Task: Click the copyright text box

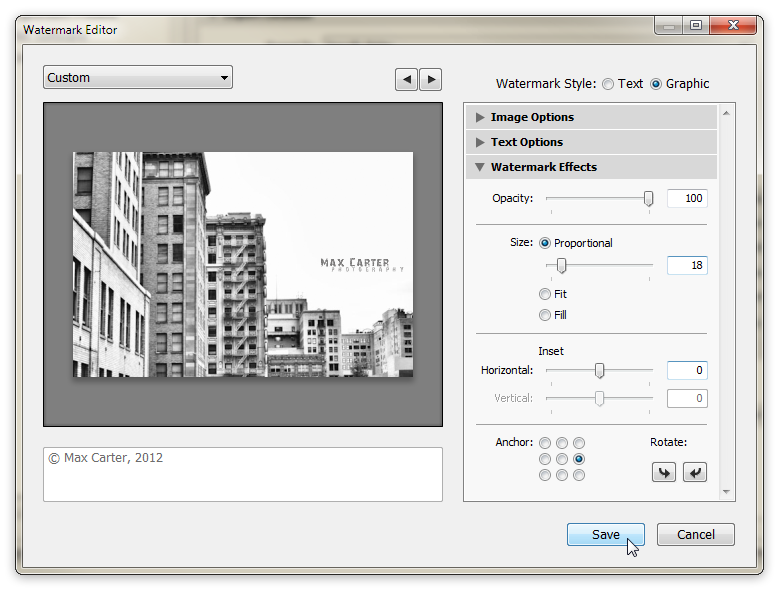Action: point(243,474)
